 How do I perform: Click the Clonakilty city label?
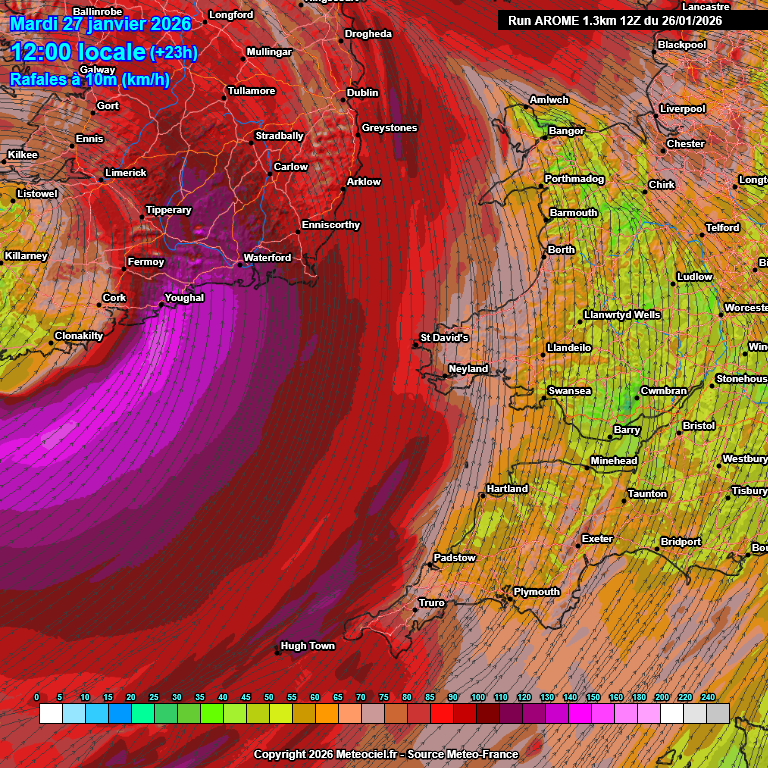(79, 336)
